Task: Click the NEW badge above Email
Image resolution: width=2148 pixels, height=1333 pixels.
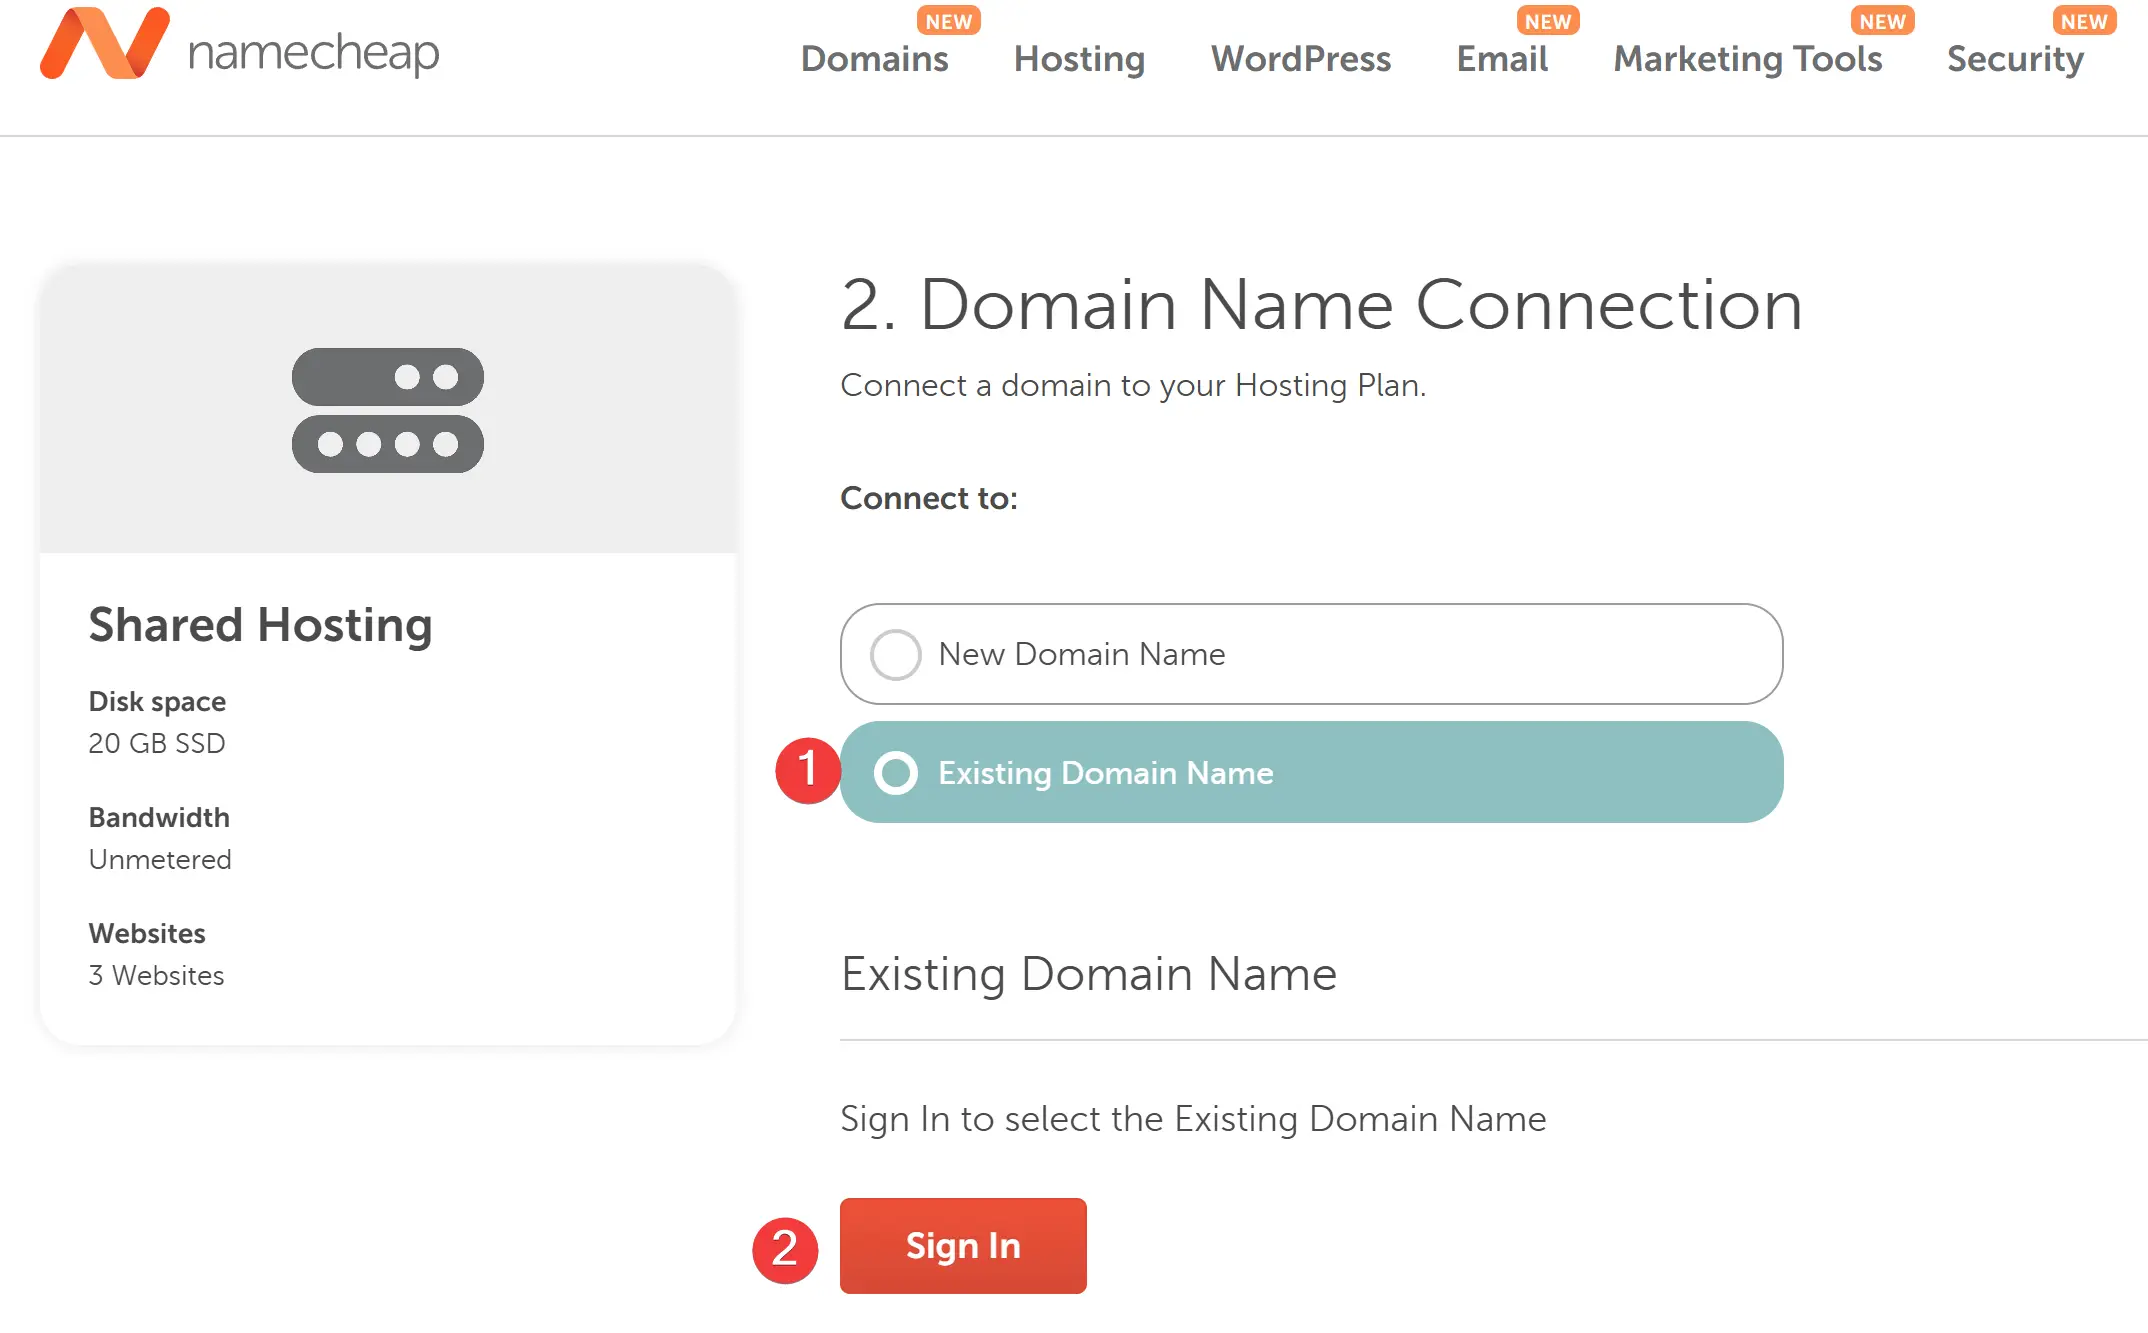Action: pos(1547,21)
